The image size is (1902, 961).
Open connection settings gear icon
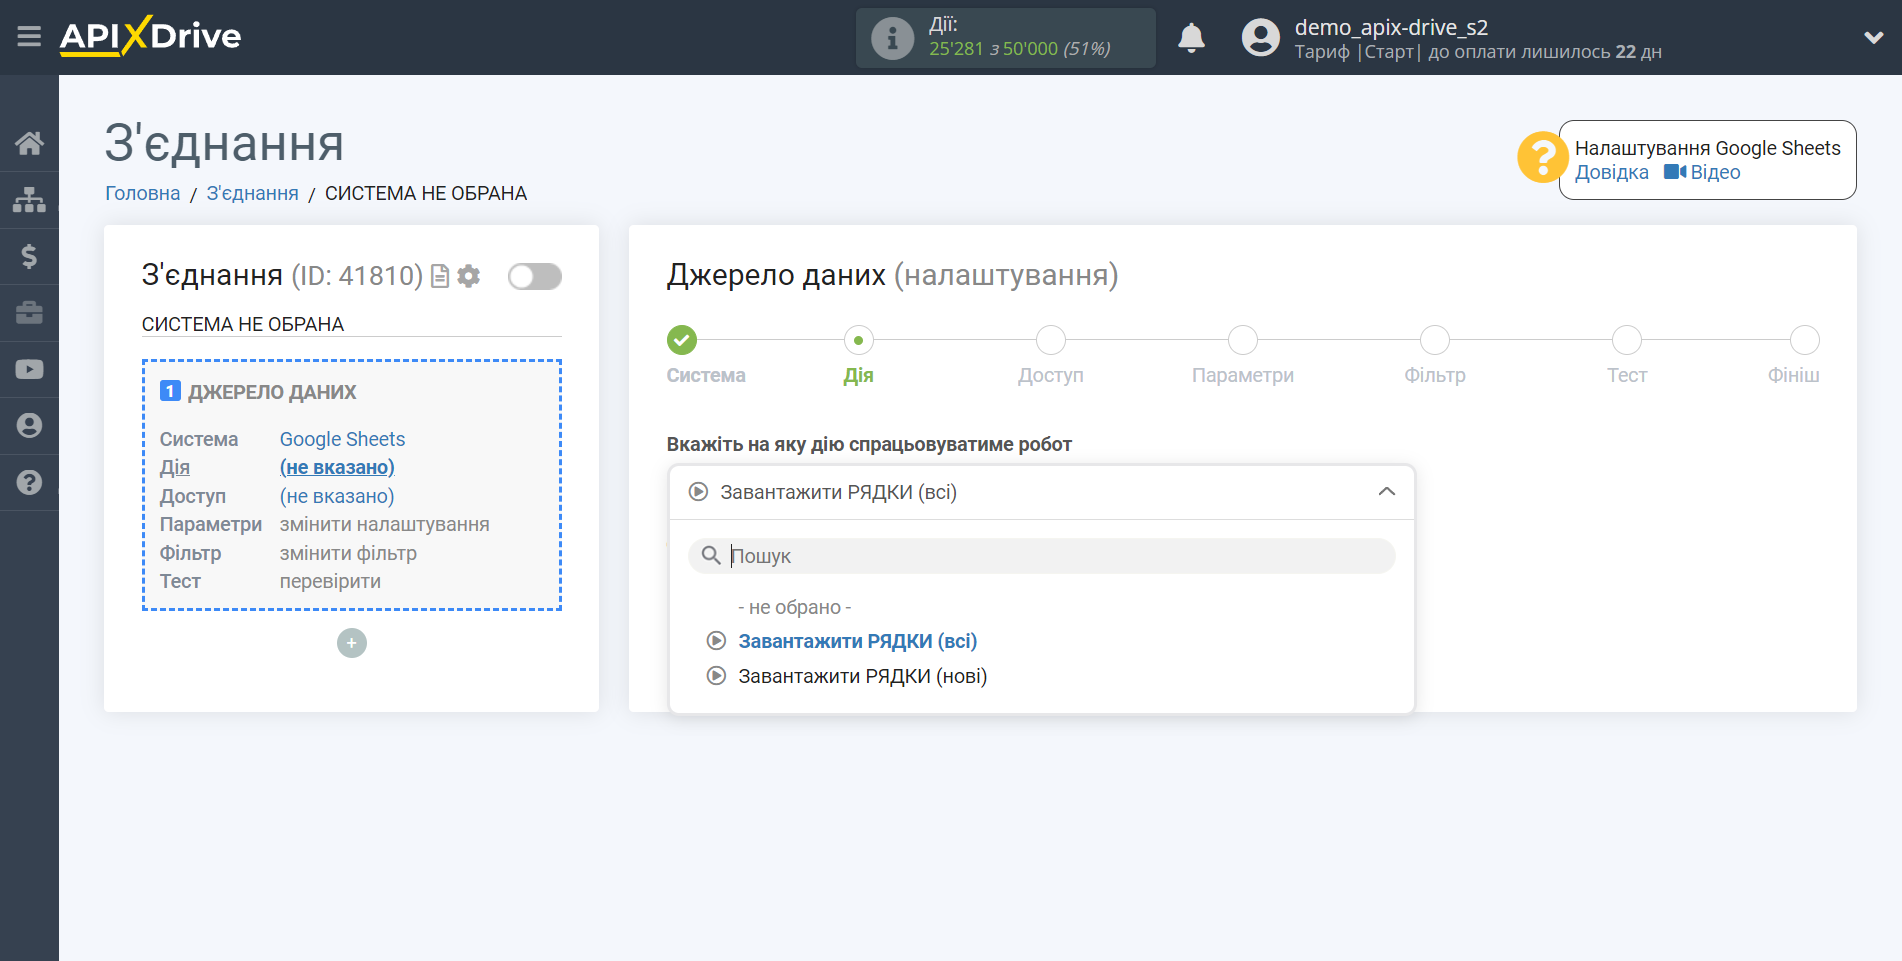(x=469, y=276)
